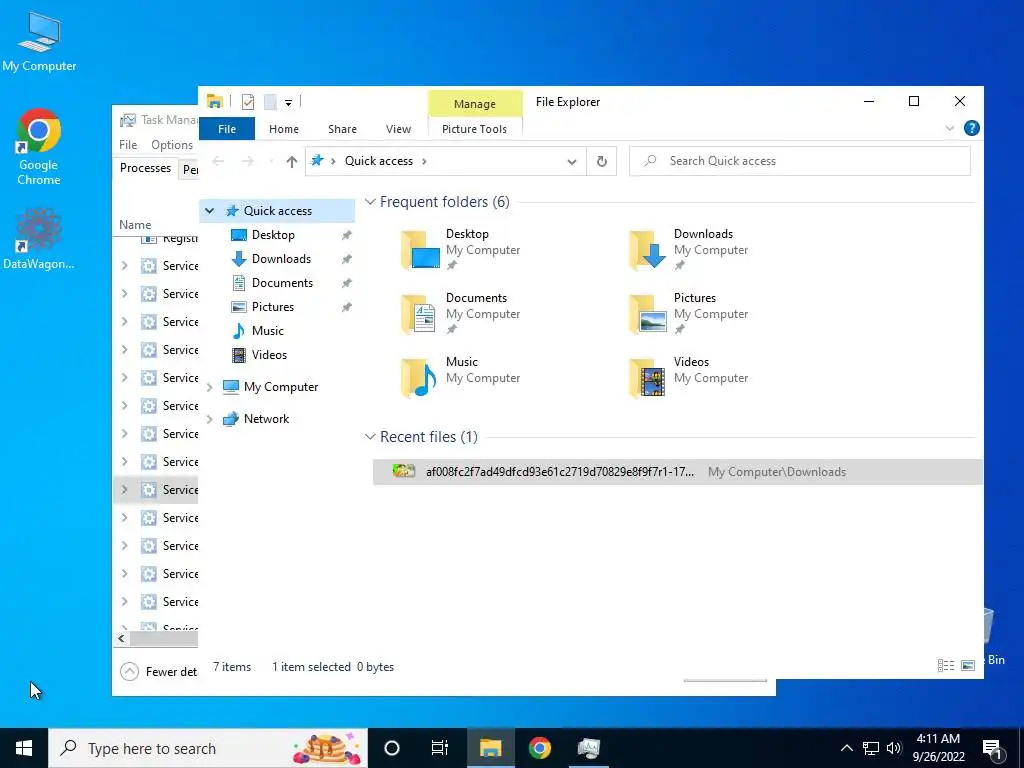Click the New Folder quick access toolbar icon

point(270,102)
